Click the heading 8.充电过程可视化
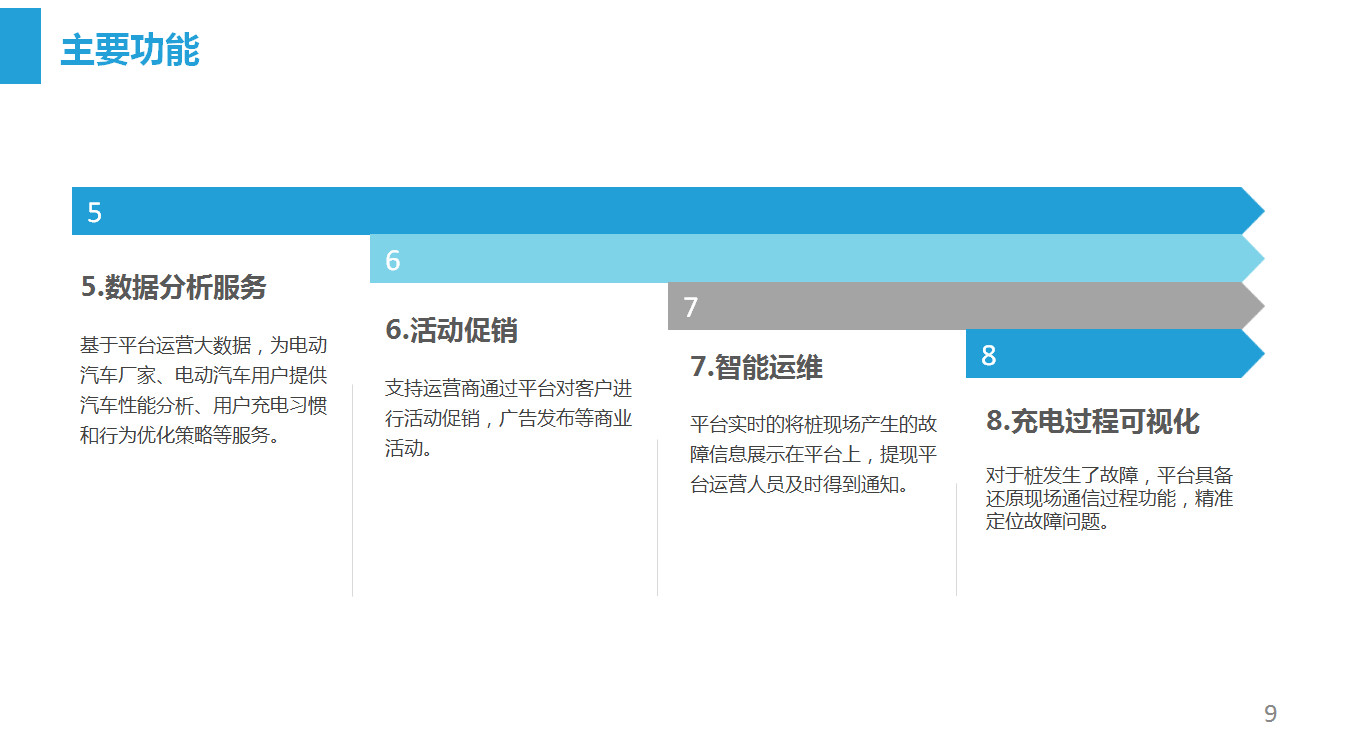The image size is (1353, 736). [x=1093, y=421]
